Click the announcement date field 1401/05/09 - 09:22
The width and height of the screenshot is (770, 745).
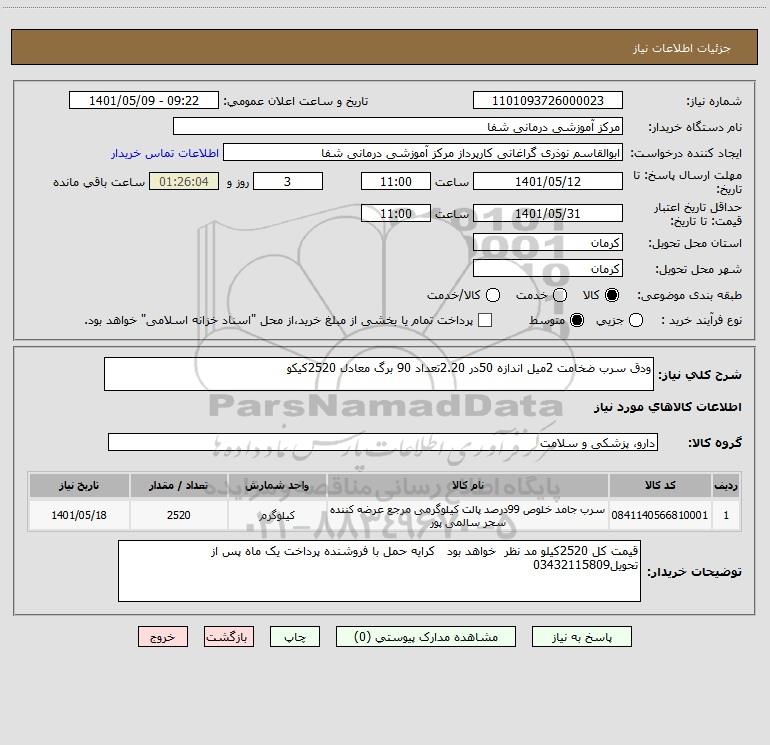pyautogui.click(x=144, y=101)
